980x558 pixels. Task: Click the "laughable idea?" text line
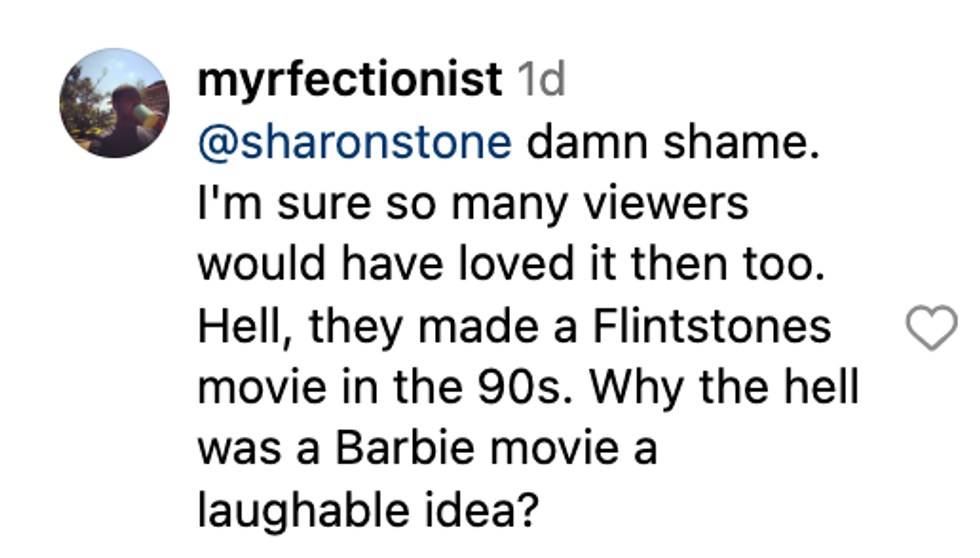pos(369,511)
